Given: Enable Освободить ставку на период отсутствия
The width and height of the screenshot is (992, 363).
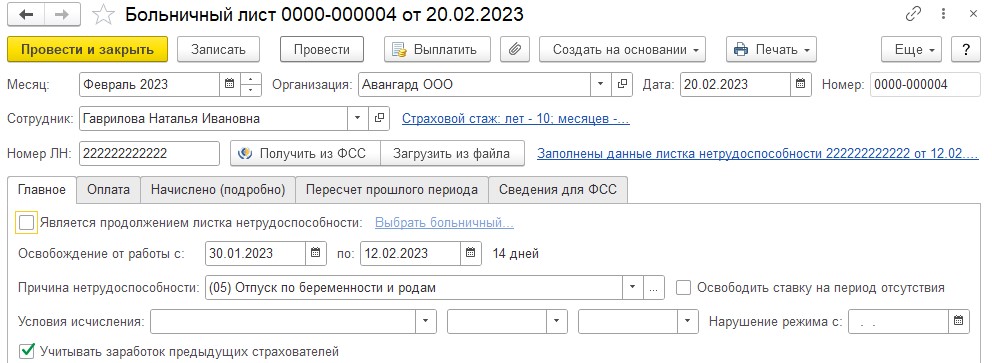Looking at the screenshot, I should 684,288.
